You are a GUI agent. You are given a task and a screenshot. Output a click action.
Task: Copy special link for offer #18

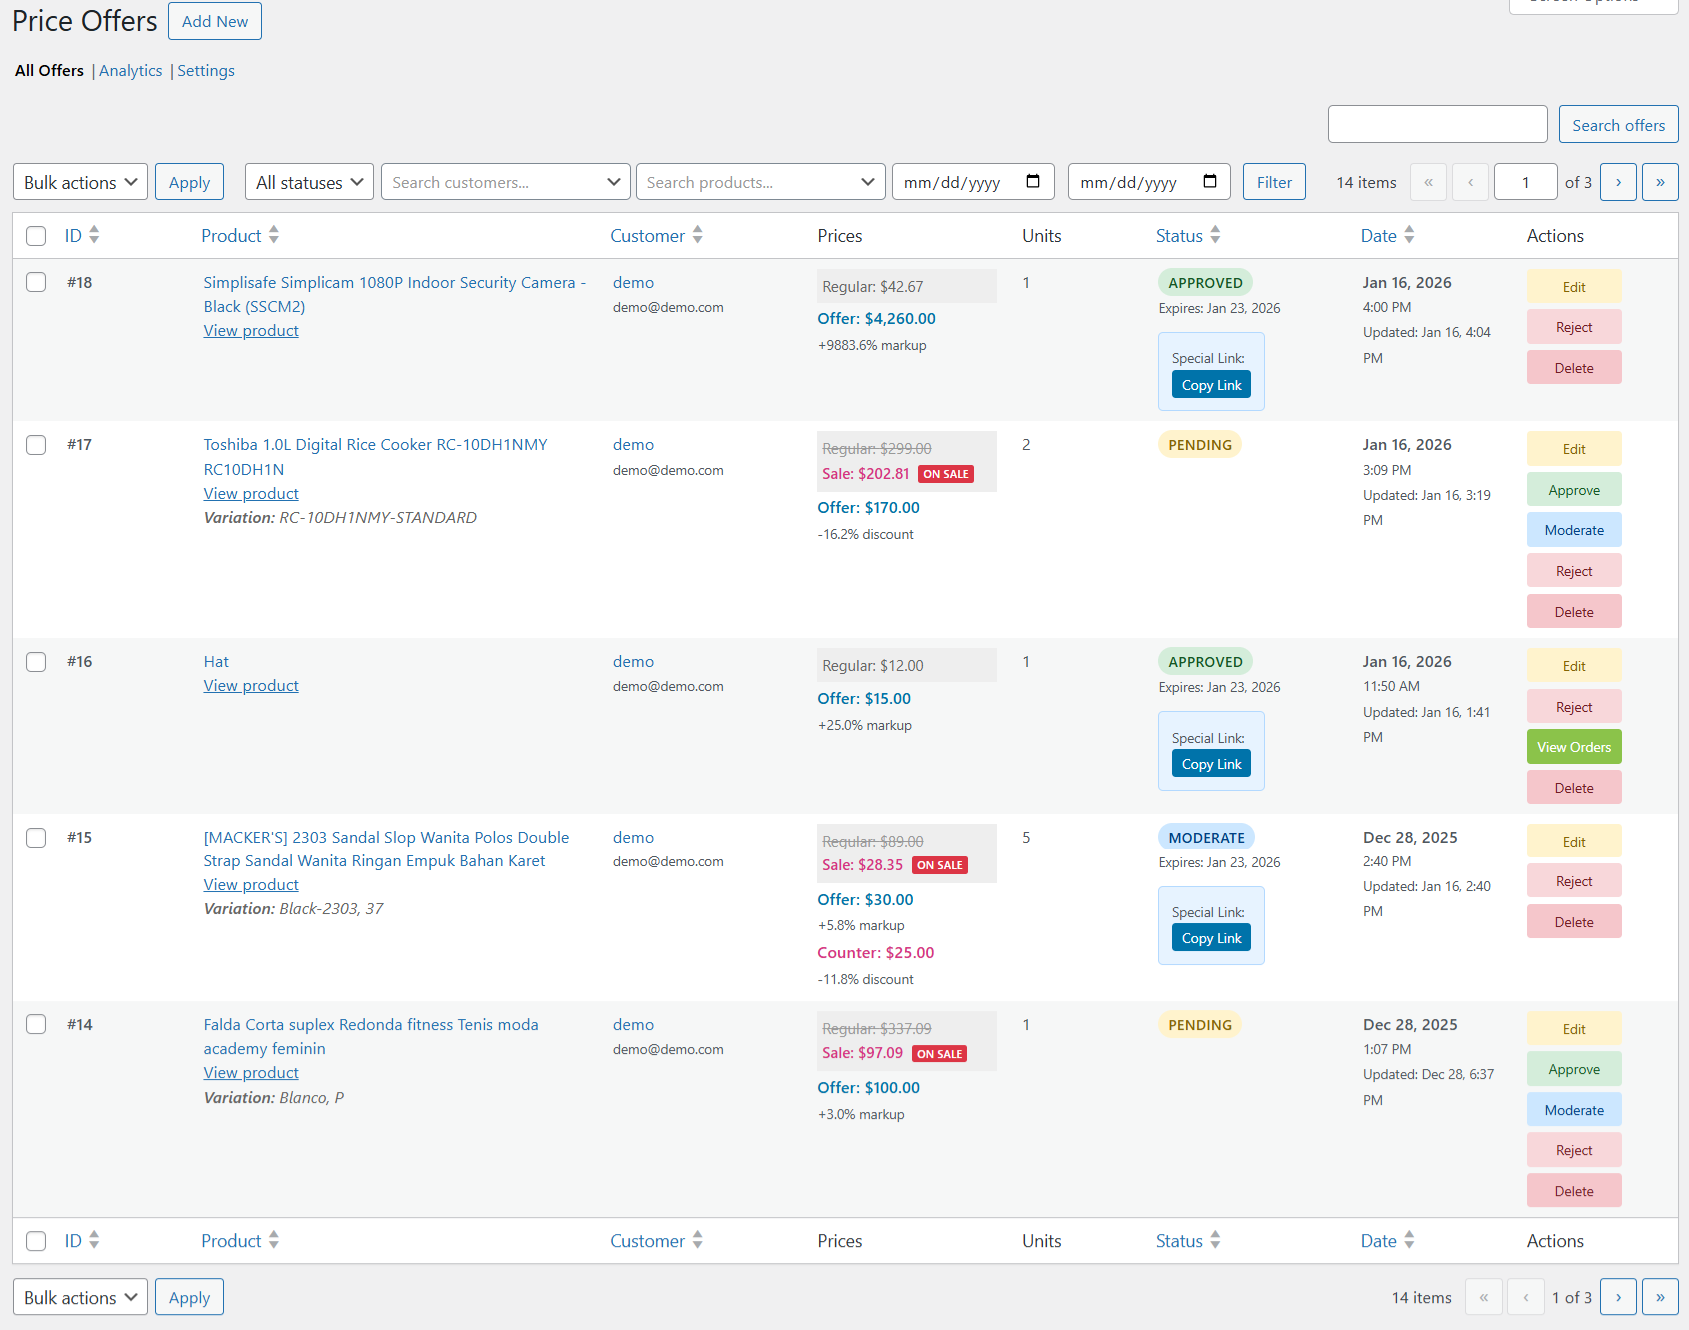pos(1211,385)
